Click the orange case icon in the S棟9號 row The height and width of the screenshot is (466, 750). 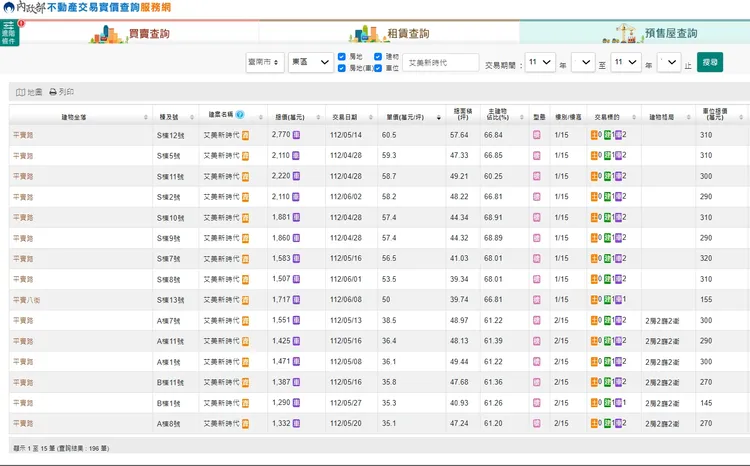(x=245, y=238)
